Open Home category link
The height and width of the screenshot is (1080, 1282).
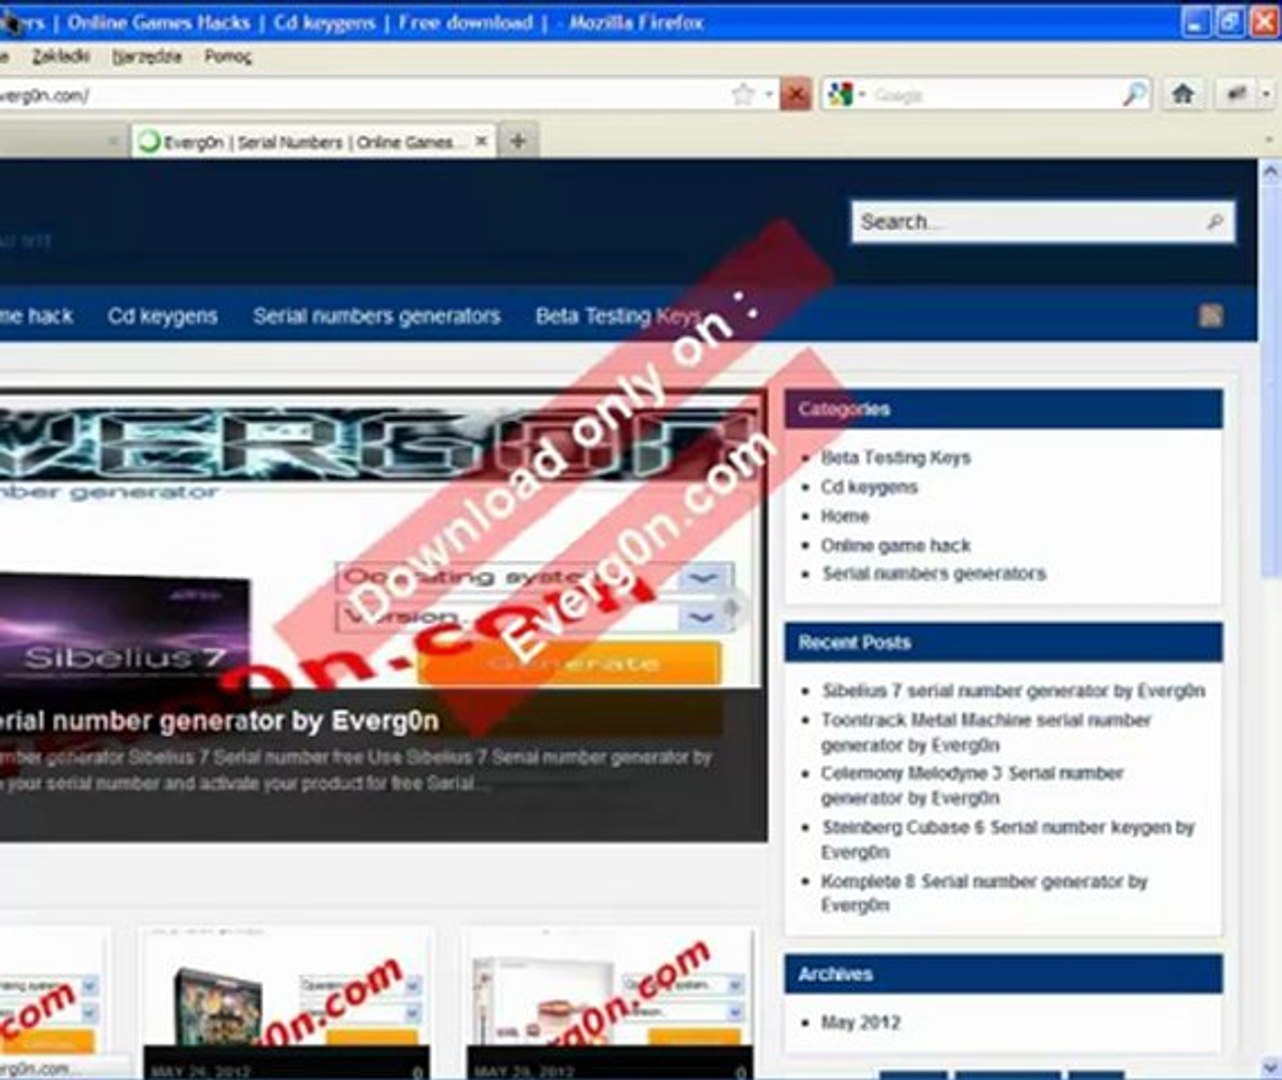tap(845, 516)
